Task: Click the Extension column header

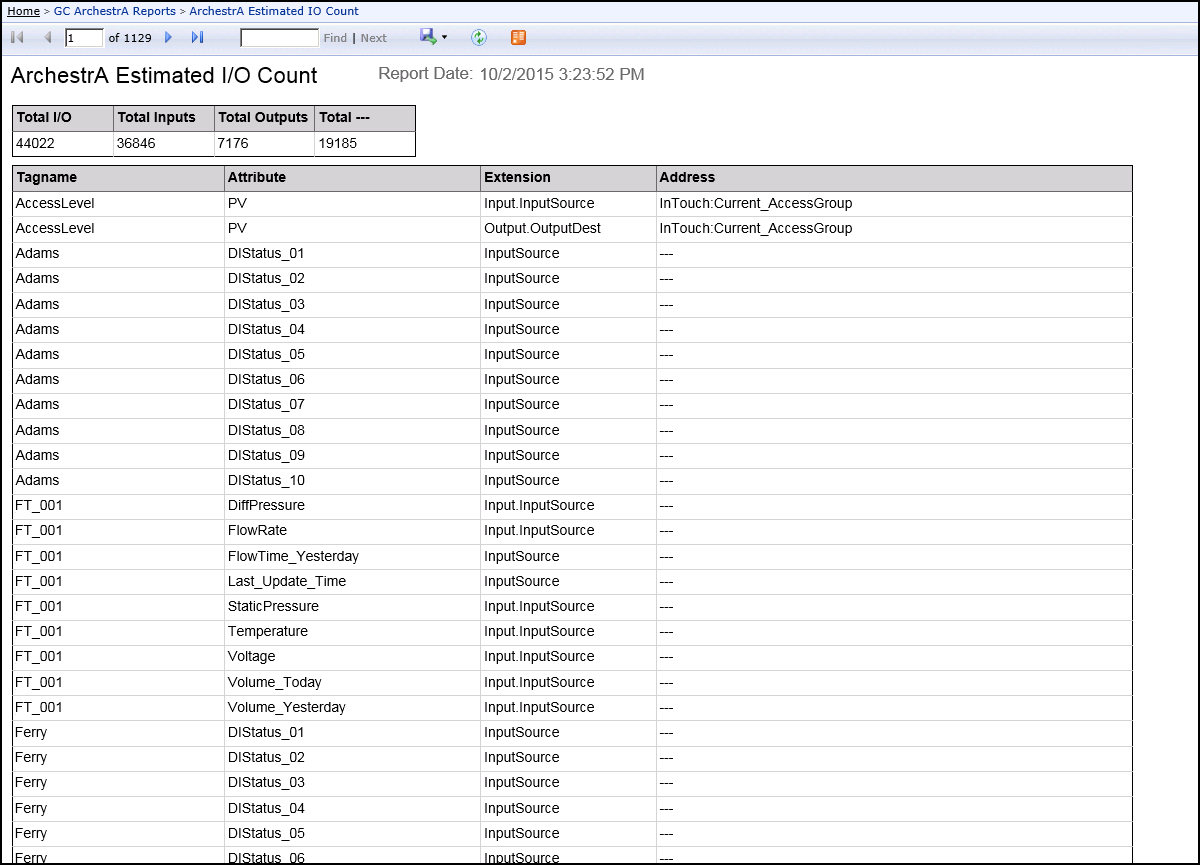Action: click(517, 178)
